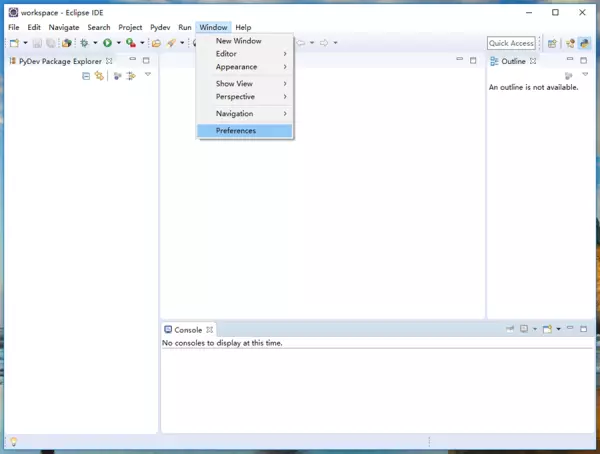Maximize the editor area
Screen dimensions: 600x454
[473, 60]
